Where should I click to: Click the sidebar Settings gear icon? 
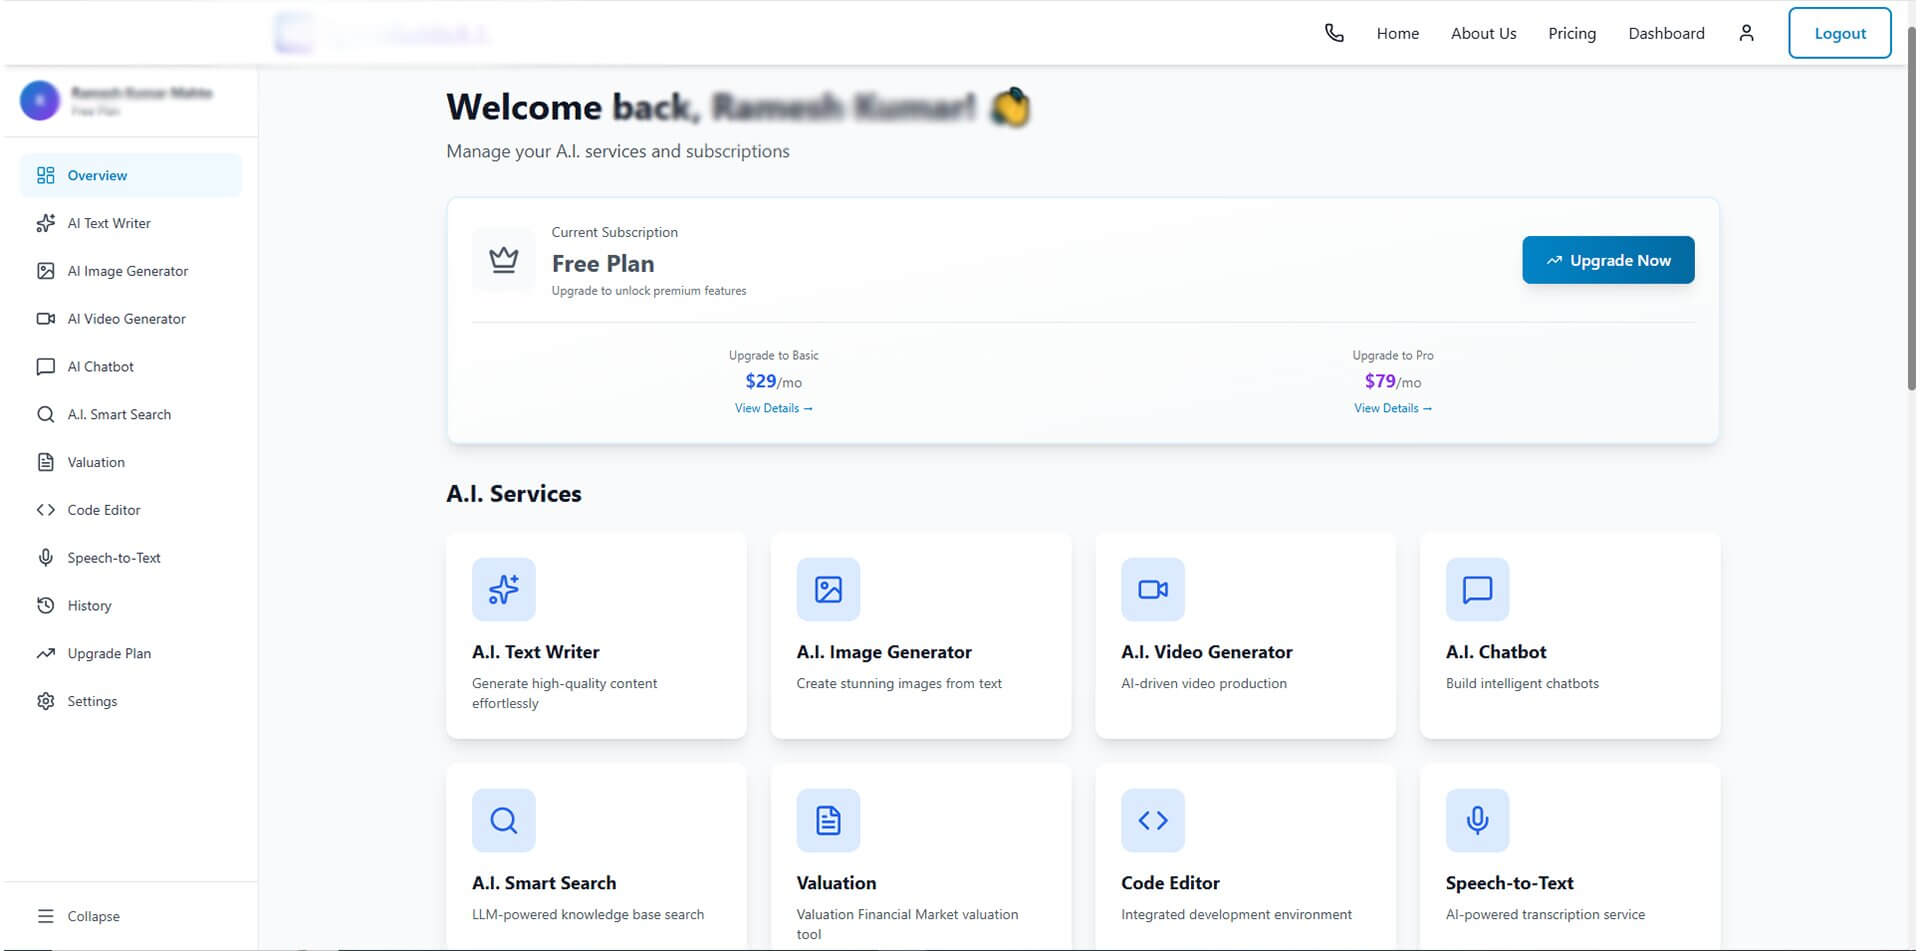(45, 701)
